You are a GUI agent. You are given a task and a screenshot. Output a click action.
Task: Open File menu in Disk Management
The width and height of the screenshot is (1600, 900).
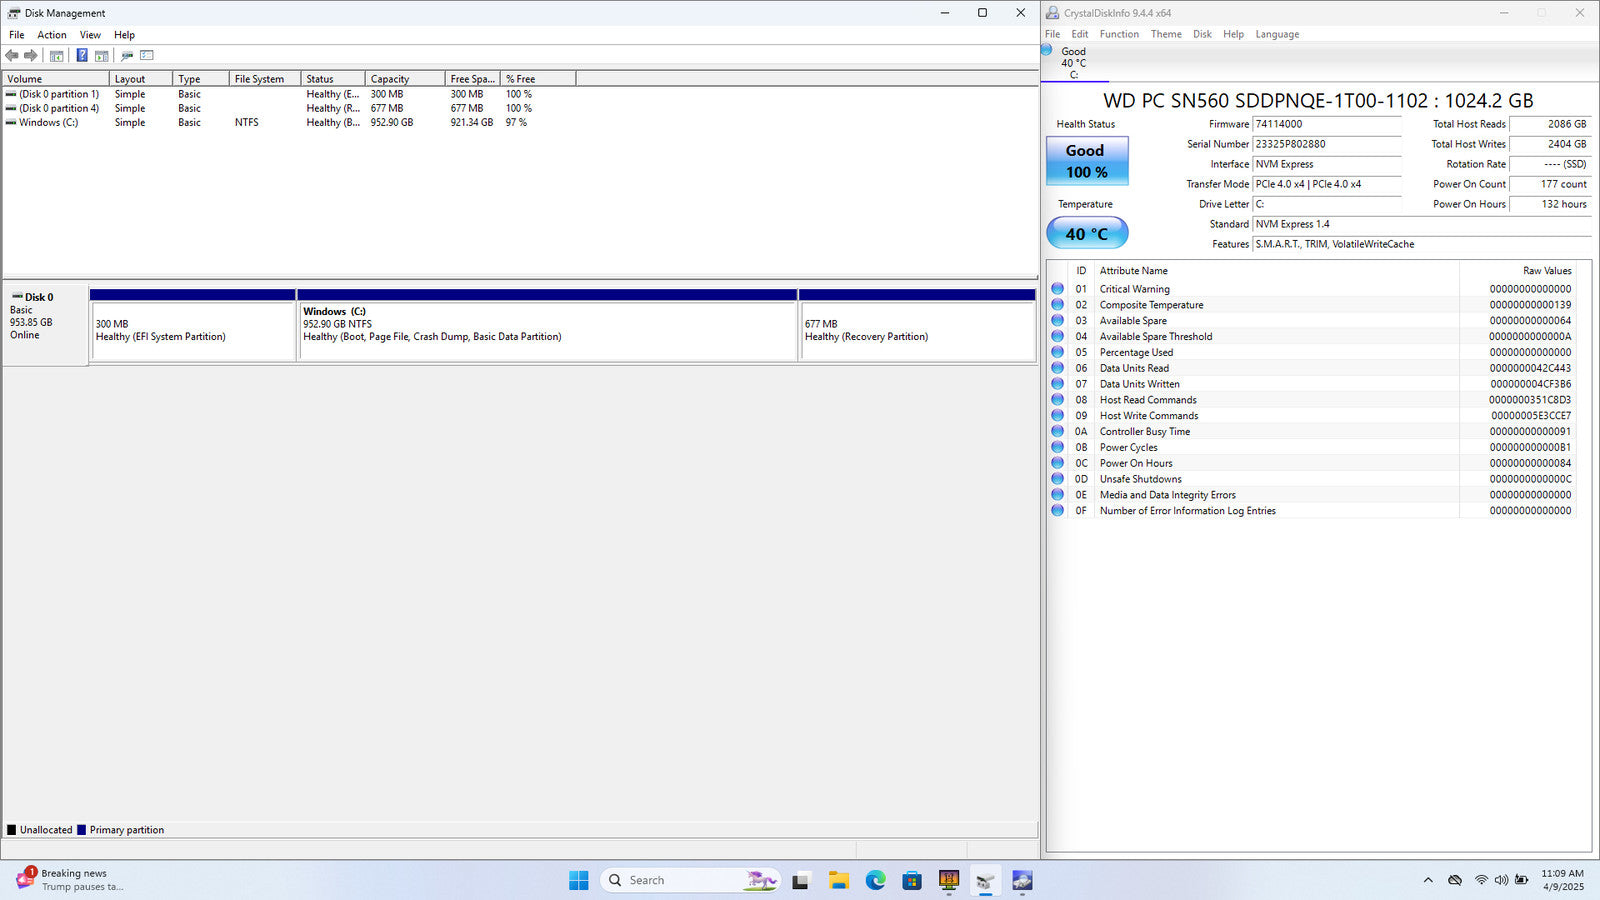point(17,35)
